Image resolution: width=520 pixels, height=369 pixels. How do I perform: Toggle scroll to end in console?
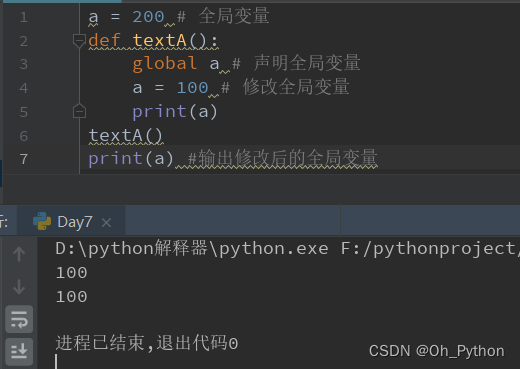coord(19,352)
